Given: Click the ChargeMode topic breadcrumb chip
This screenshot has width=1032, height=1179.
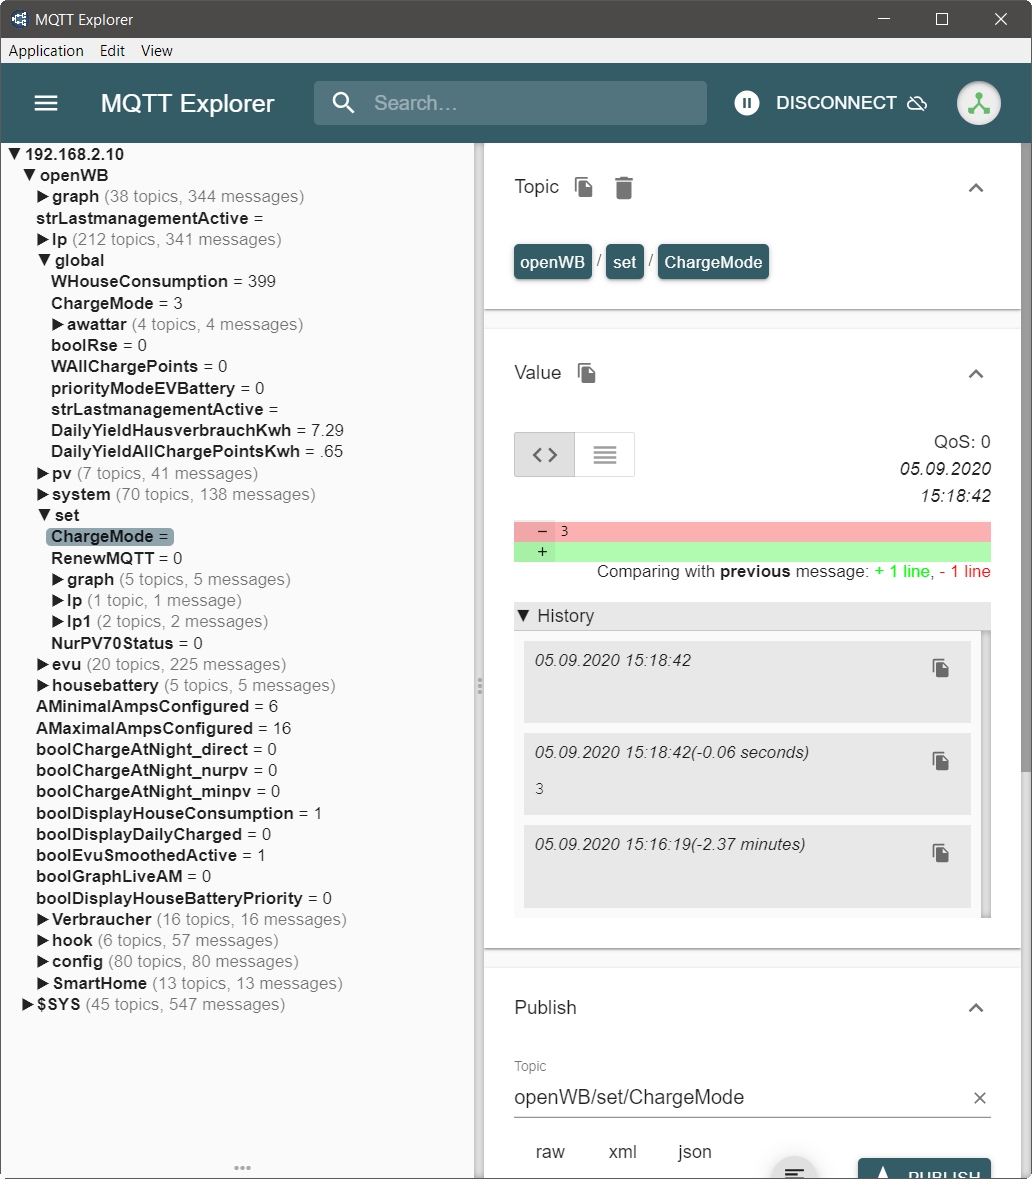Looking at the screenshot, I should coord(713,262).
